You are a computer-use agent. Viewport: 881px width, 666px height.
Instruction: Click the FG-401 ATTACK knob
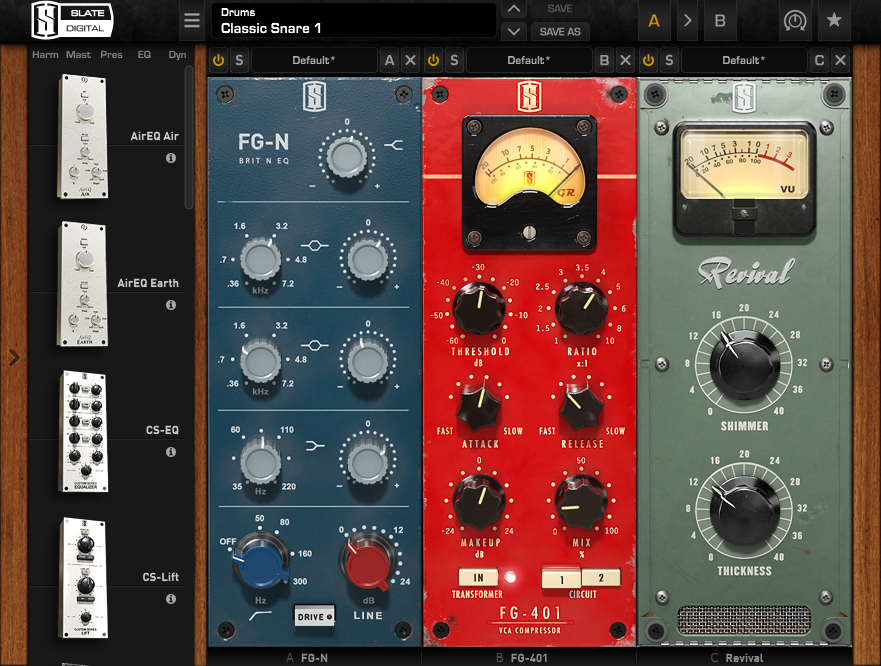[x=479, y=408]
